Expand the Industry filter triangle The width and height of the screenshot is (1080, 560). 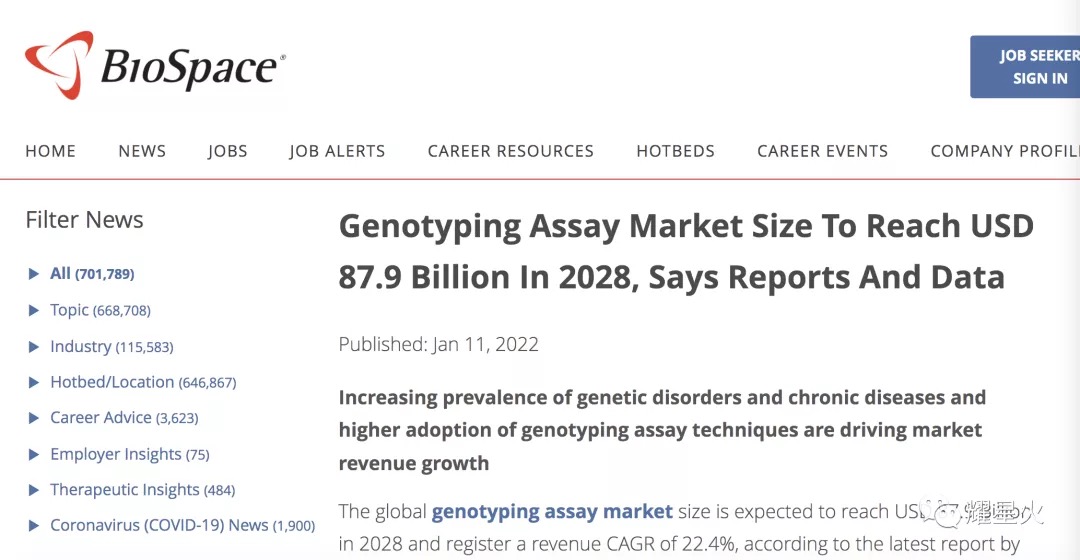point(33,346)
